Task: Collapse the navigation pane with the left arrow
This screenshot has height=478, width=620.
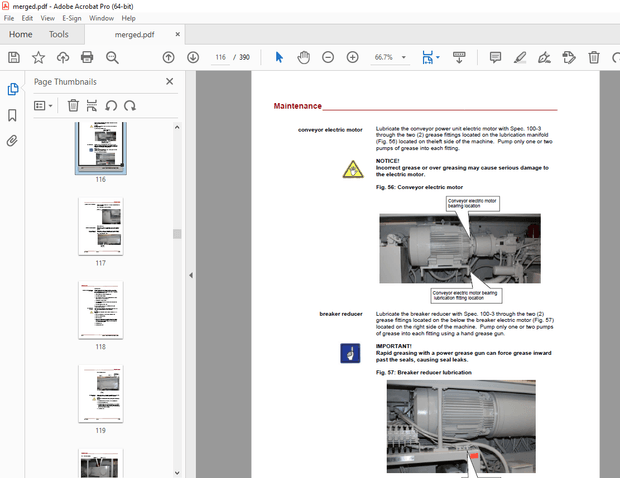Action: point(191,275)
